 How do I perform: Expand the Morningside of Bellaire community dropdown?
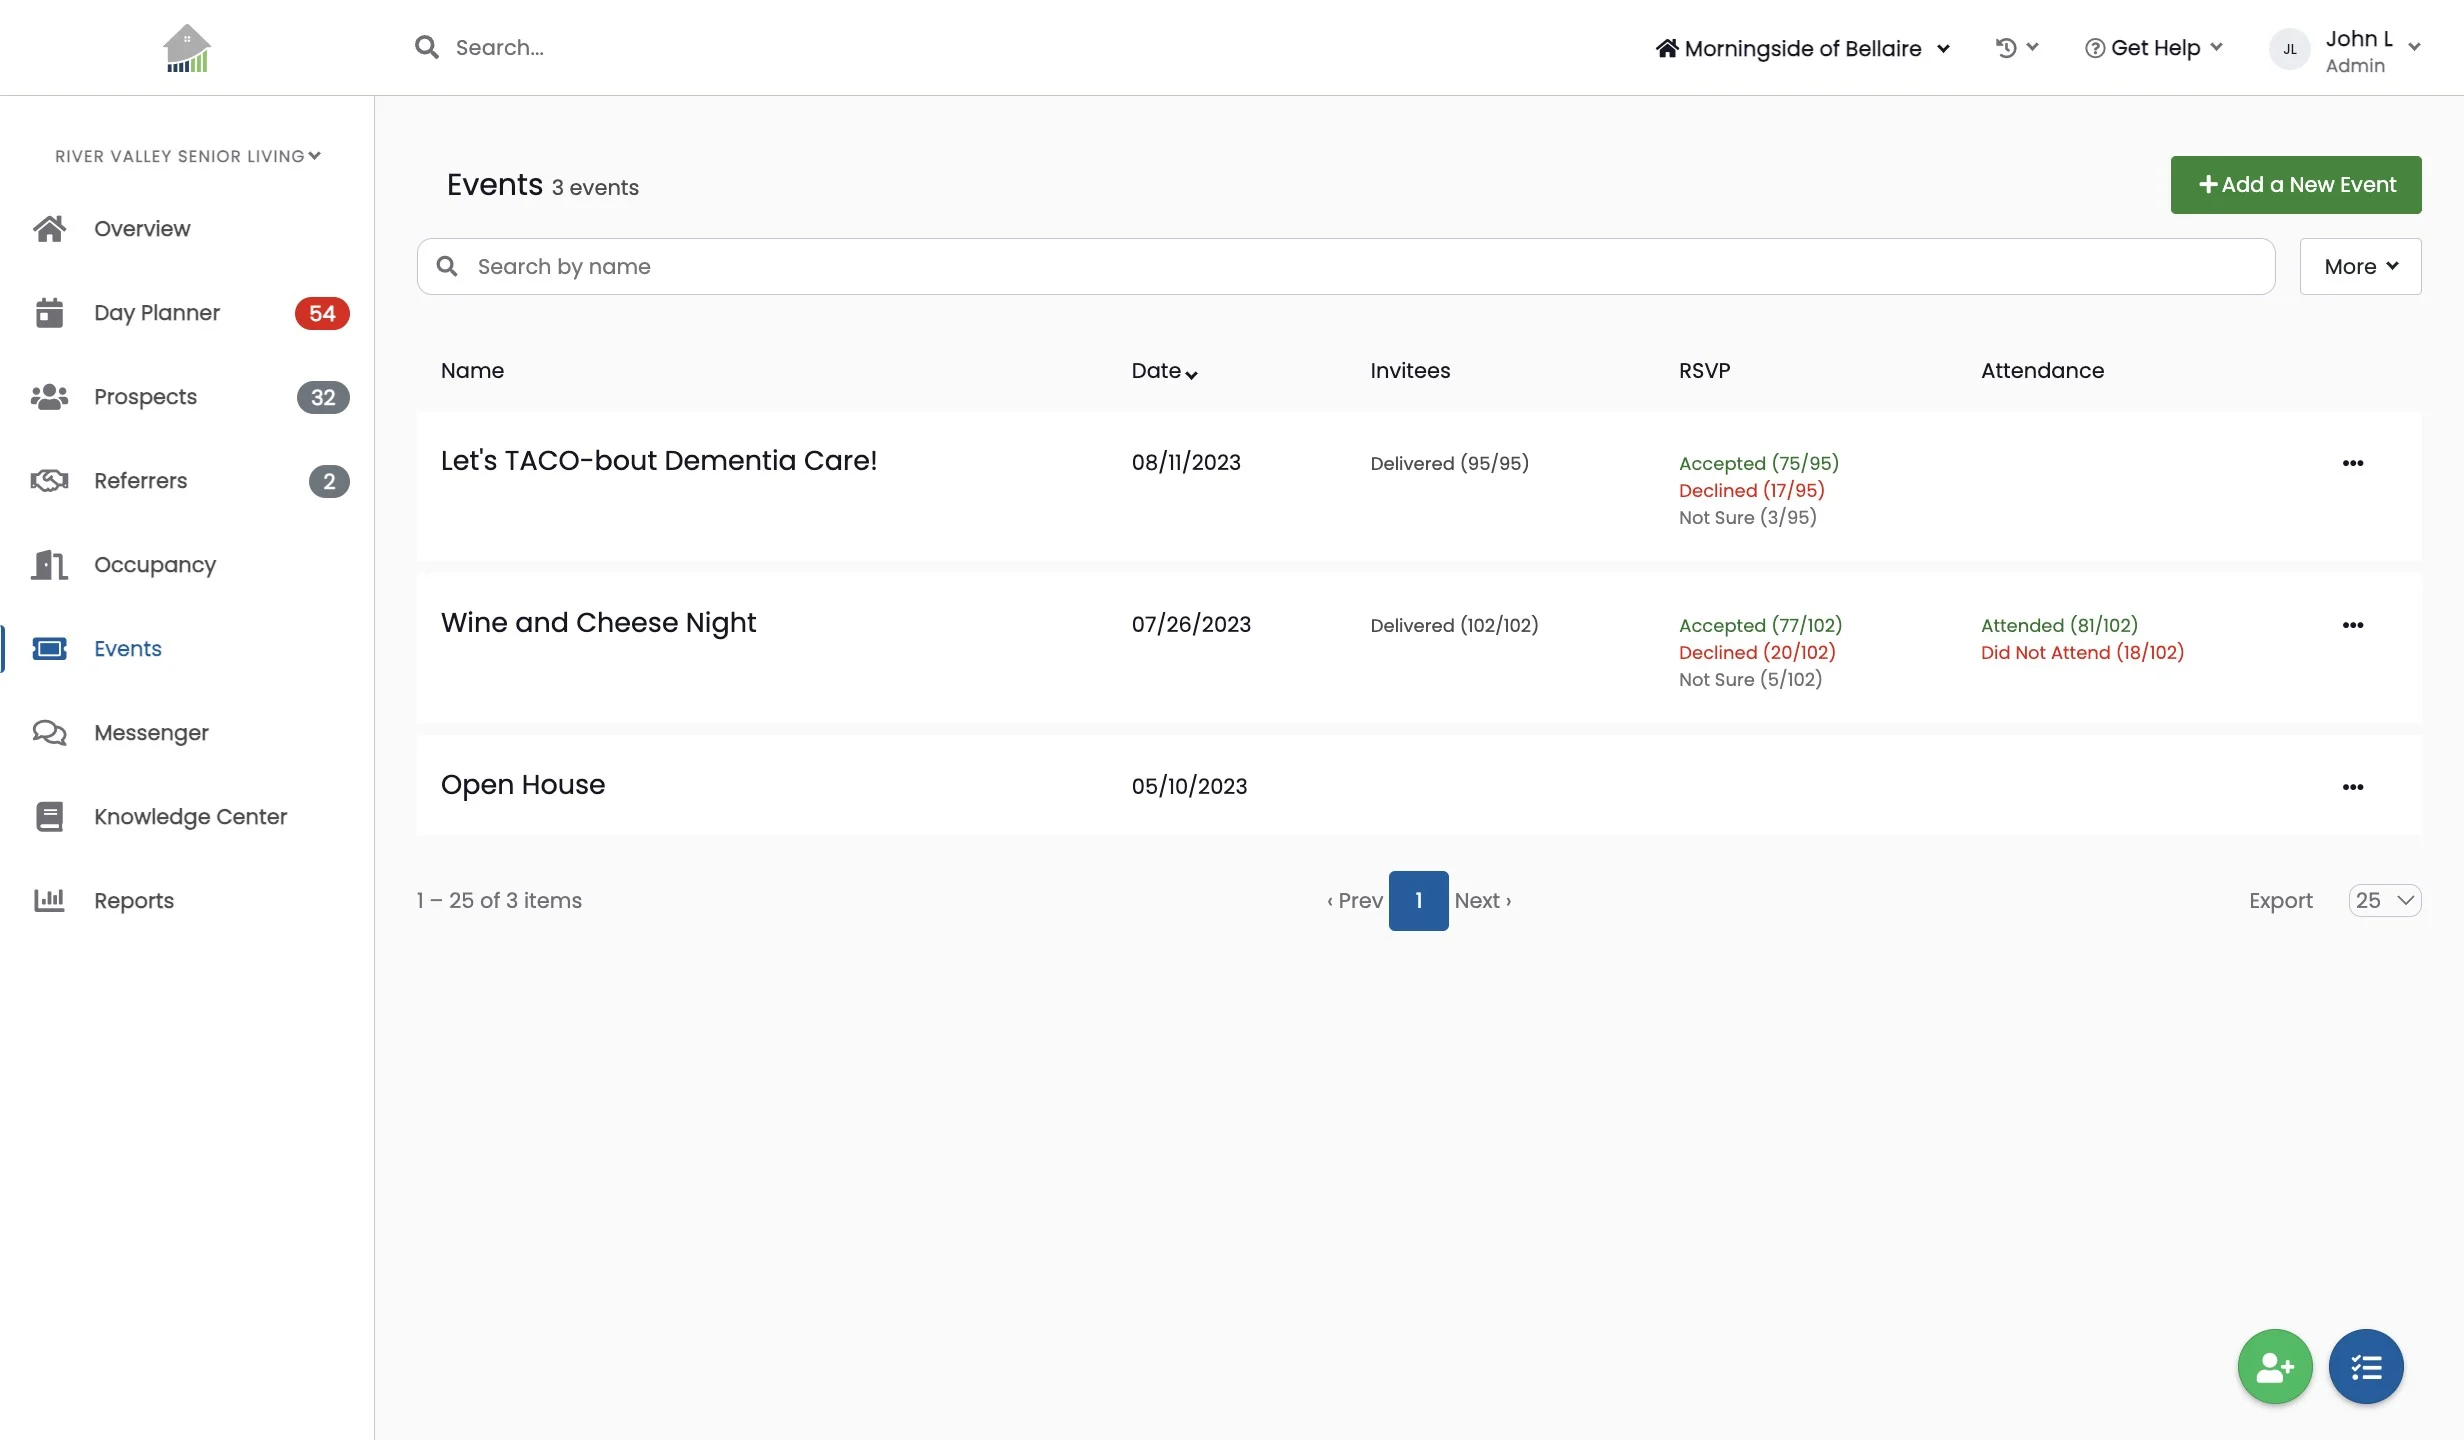pyautogui.click(x=1802, y=48)
